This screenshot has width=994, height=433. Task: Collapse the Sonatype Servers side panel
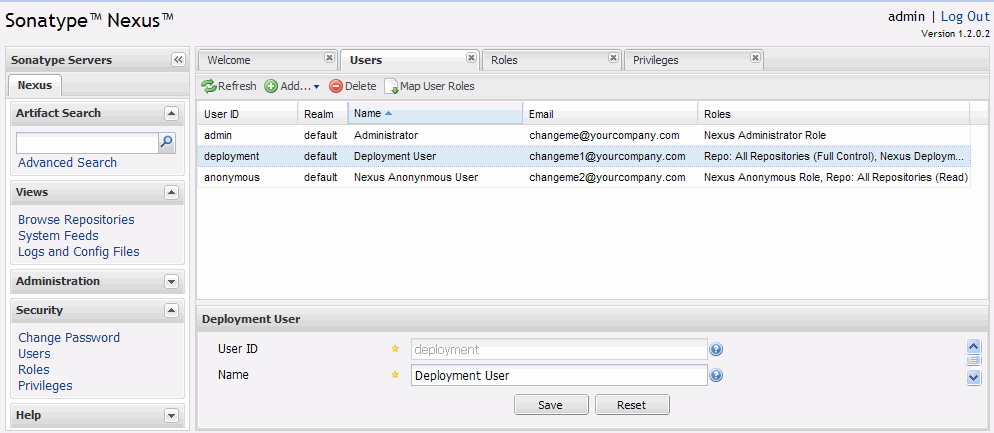(x=178, y=60)
